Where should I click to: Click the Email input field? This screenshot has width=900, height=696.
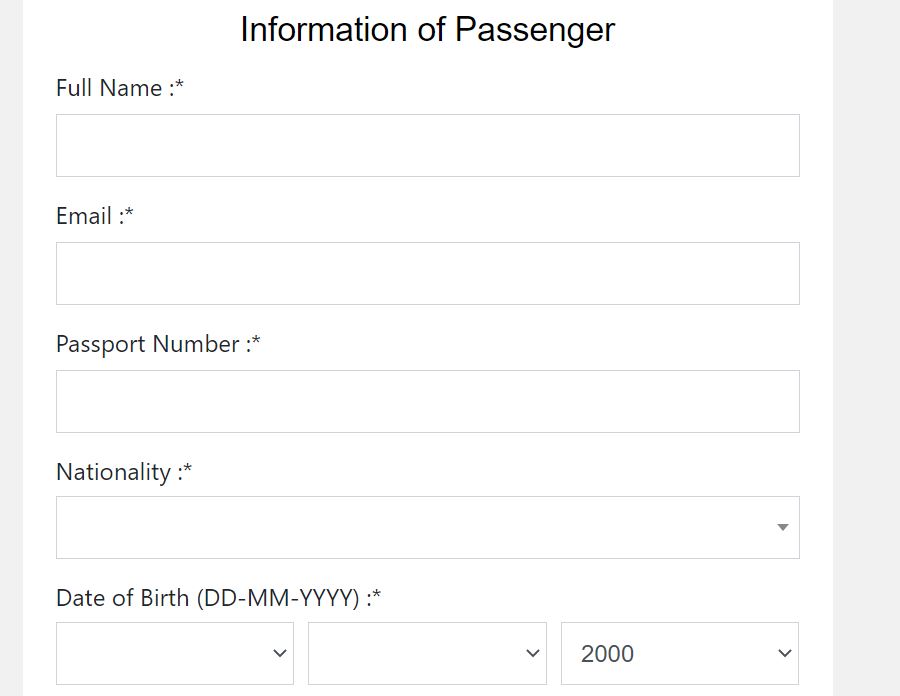pos(428,272)
